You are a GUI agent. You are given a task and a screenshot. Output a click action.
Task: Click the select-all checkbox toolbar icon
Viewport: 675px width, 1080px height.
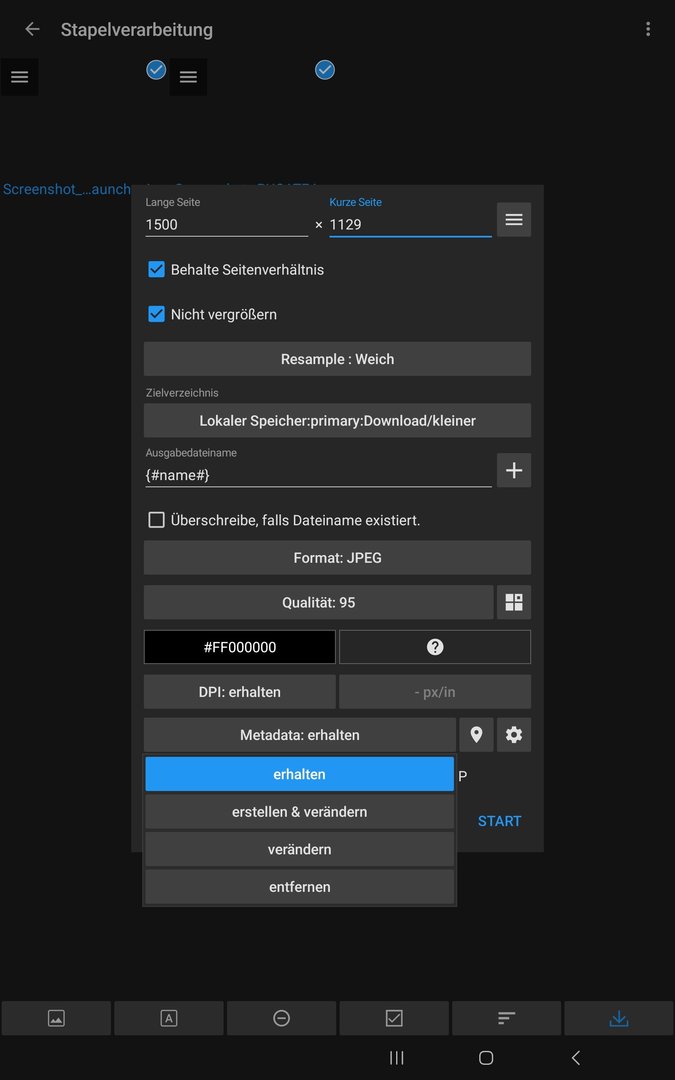tap(394, 1018)
